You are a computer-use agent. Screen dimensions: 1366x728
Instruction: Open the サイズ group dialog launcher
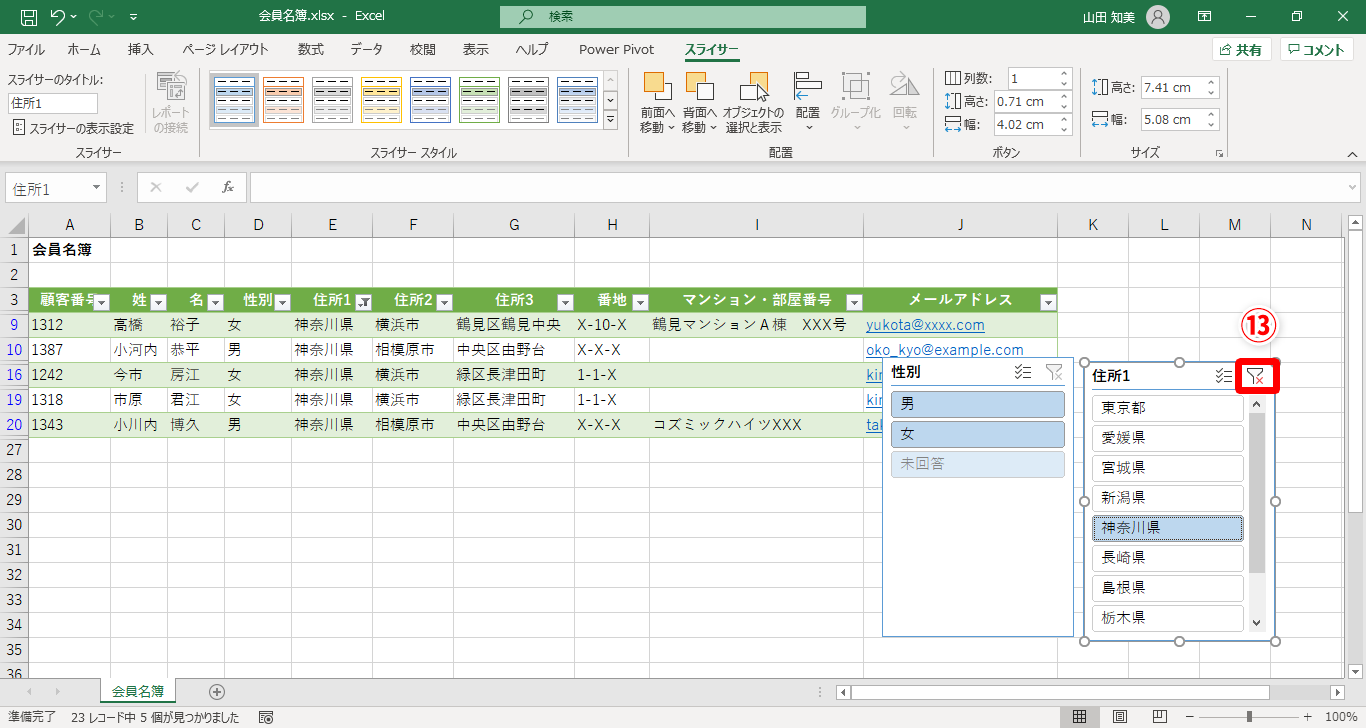point(1219,154)
